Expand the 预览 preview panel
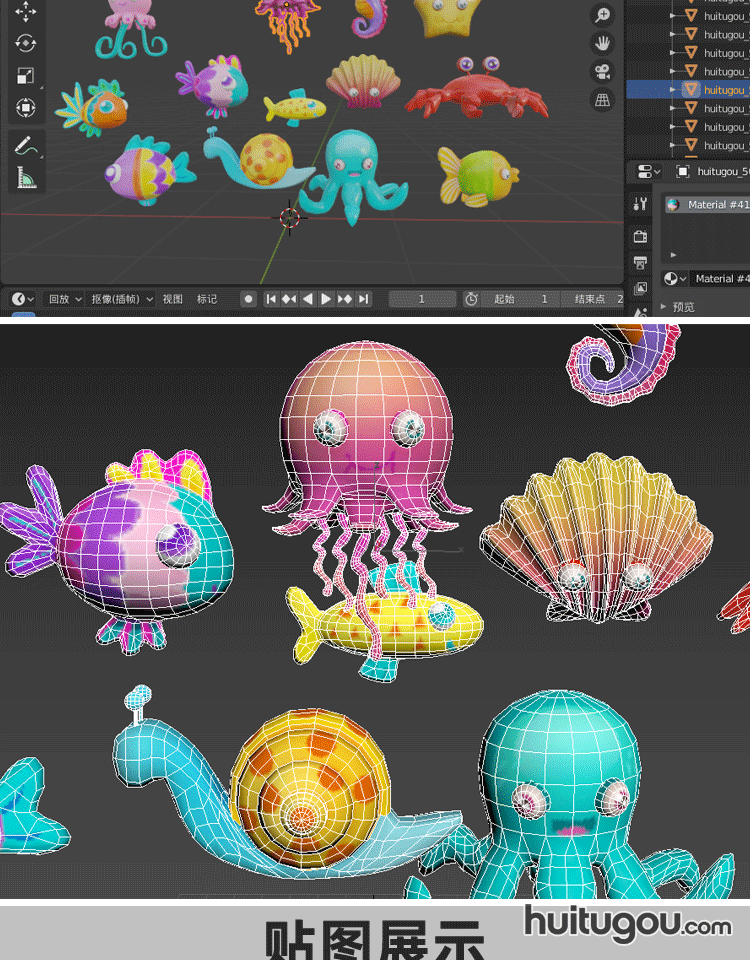The image size is (750, 960). 683,307
